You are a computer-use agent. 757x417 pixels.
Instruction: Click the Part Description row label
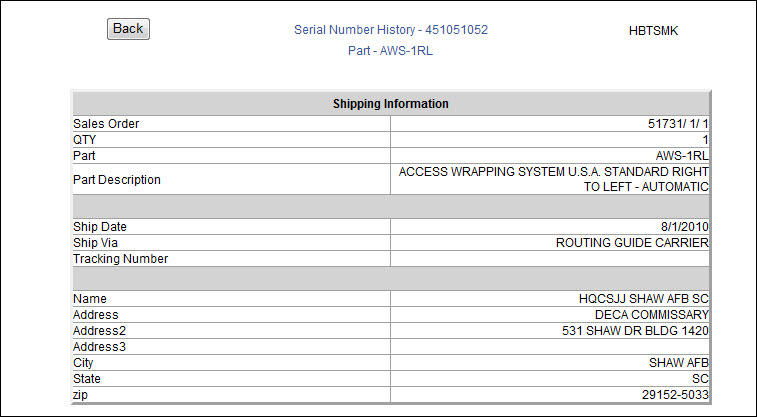coord(117,180)
